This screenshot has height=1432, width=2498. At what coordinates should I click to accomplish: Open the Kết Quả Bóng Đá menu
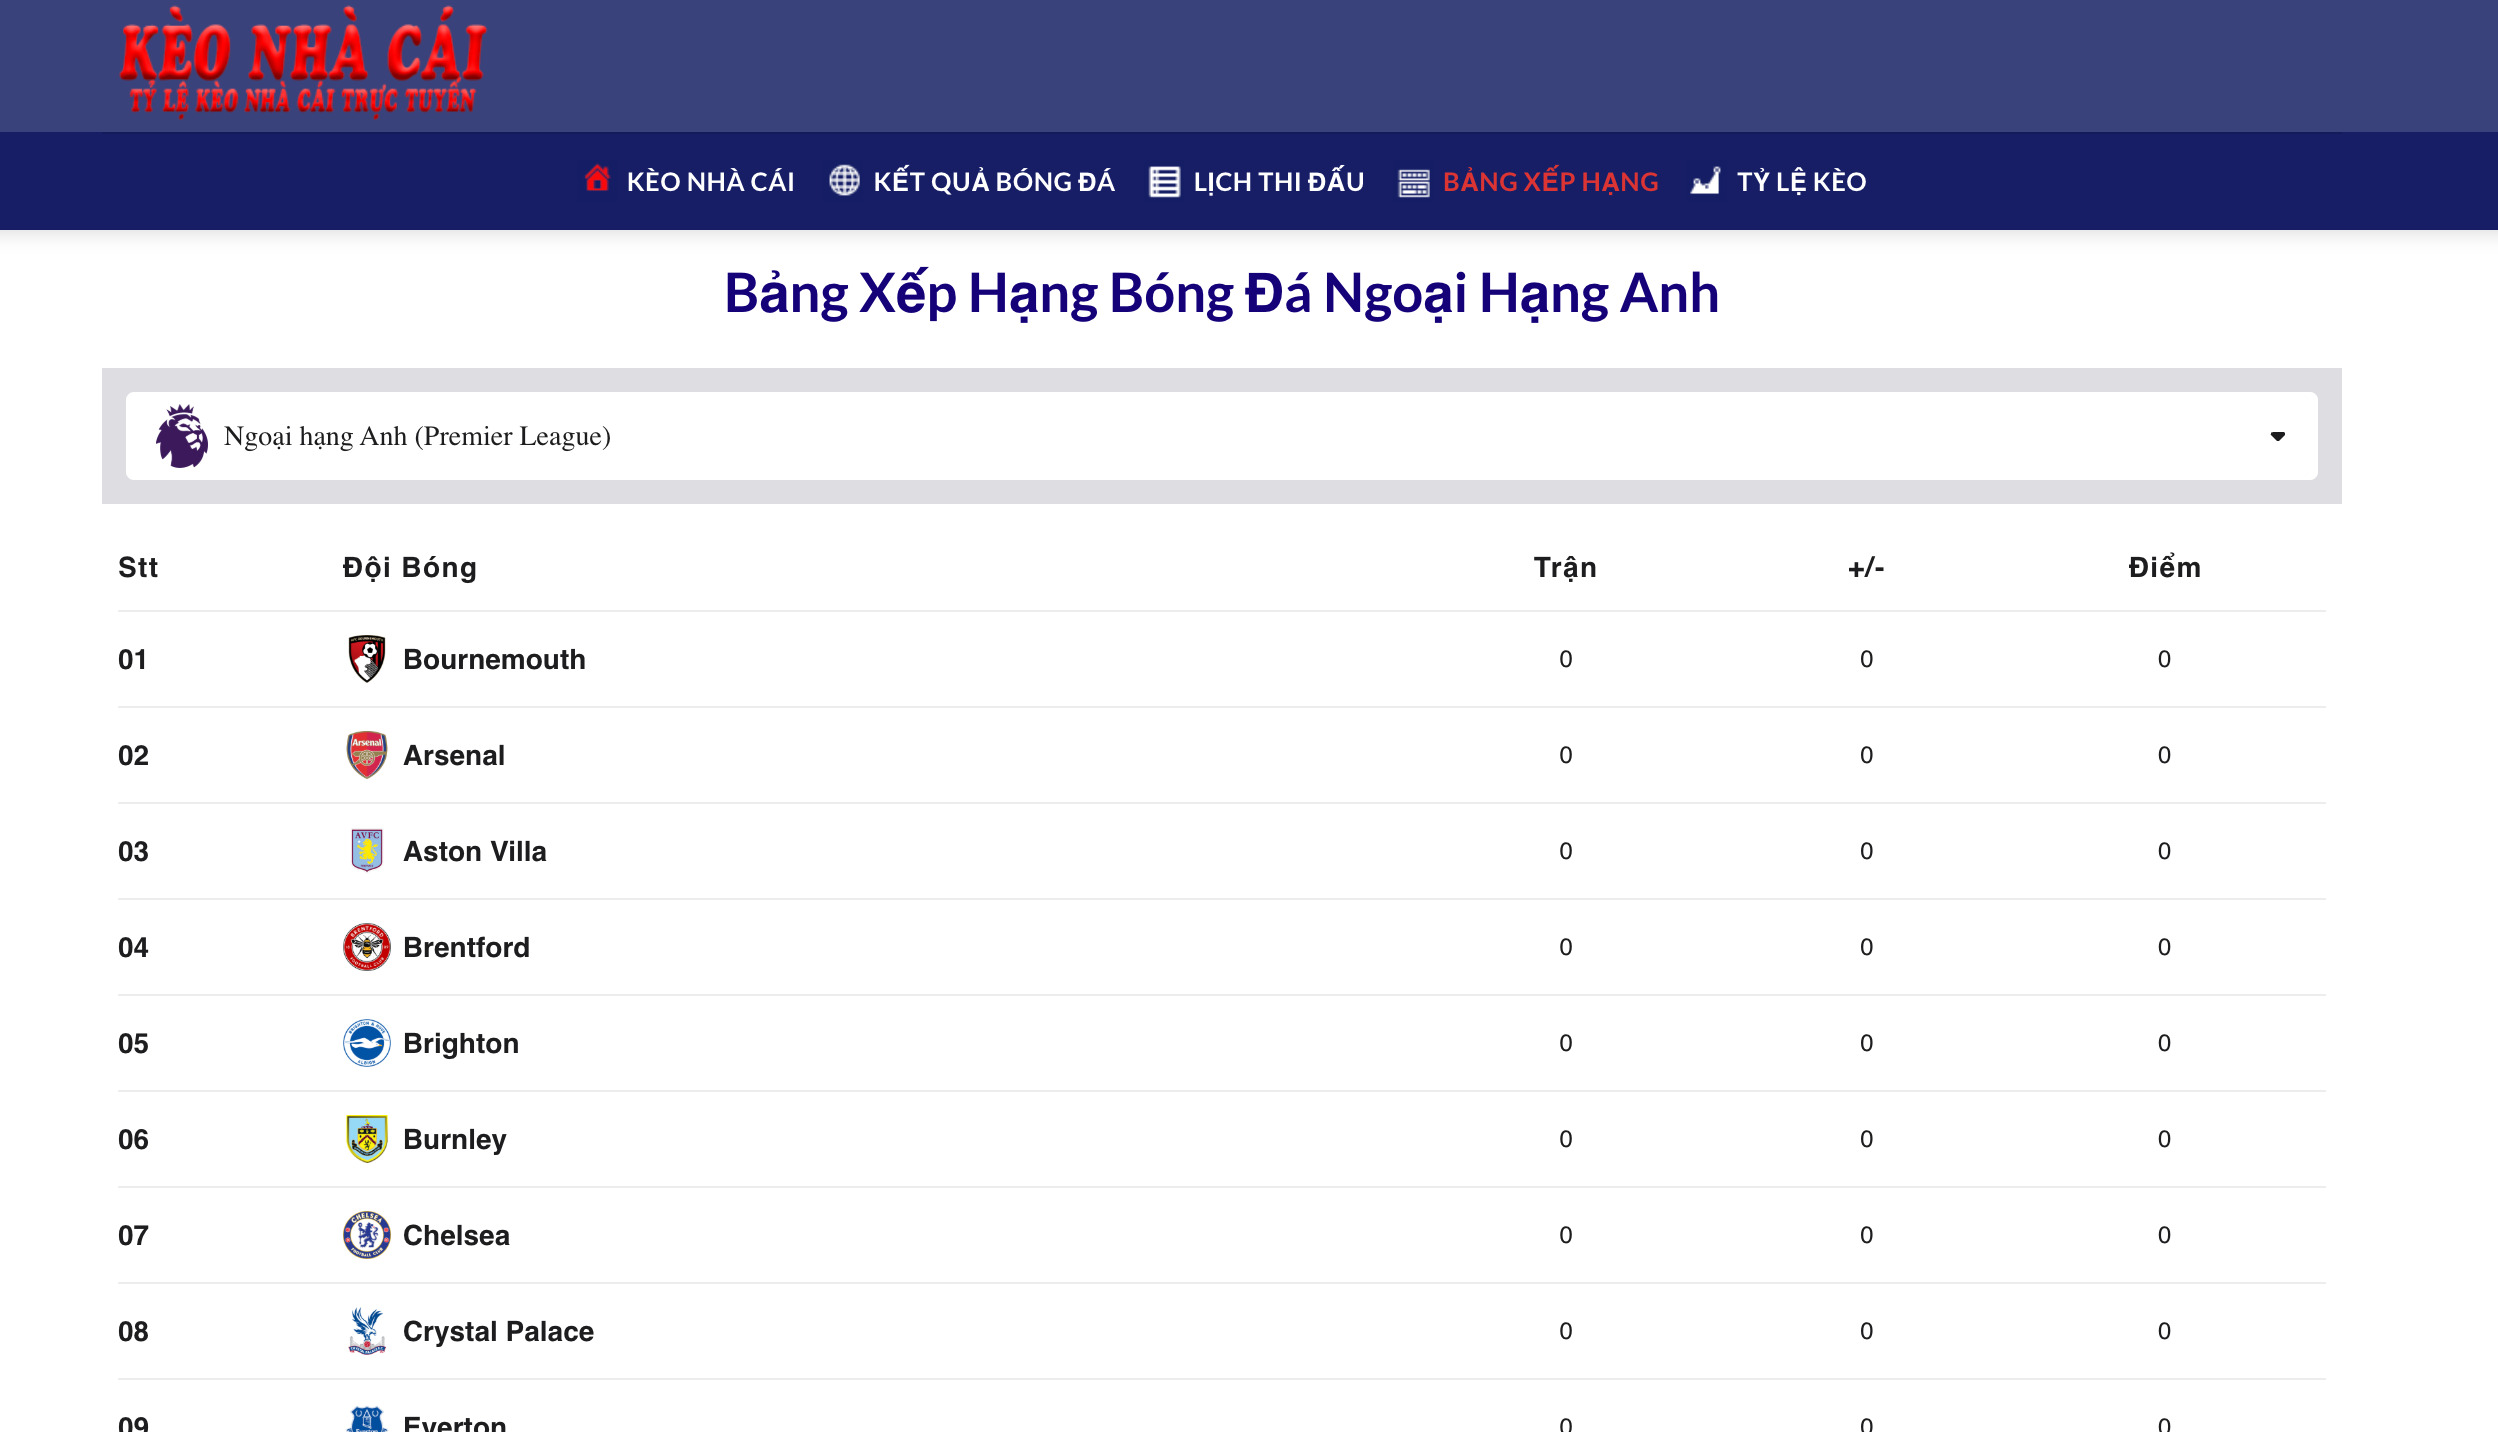coord(993,182)
